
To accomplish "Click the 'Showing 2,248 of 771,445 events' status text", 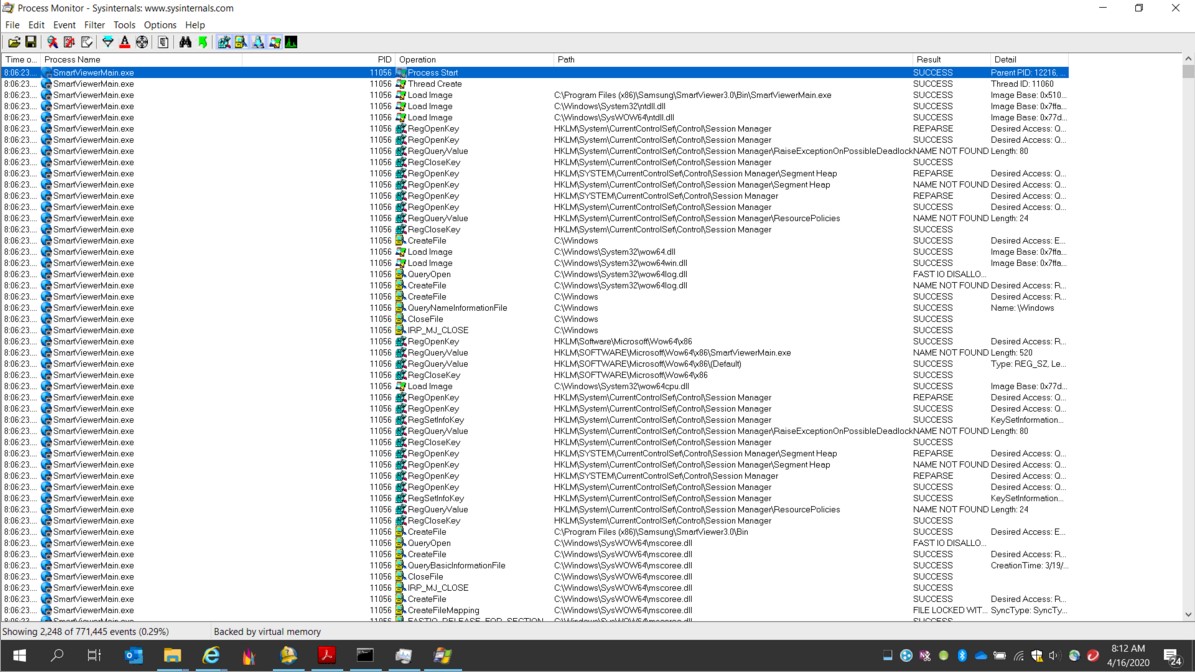I will click(85, 632).
